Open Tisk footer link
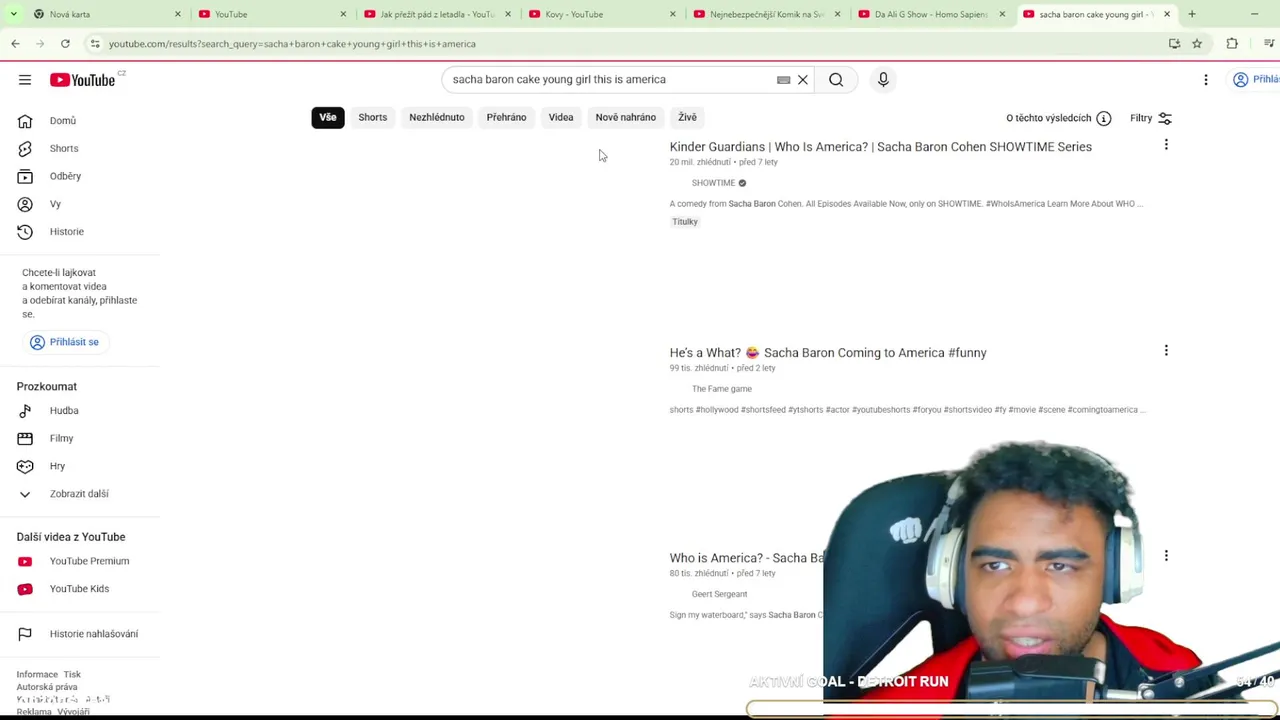 pyautogui.click(x=72, y=675)
